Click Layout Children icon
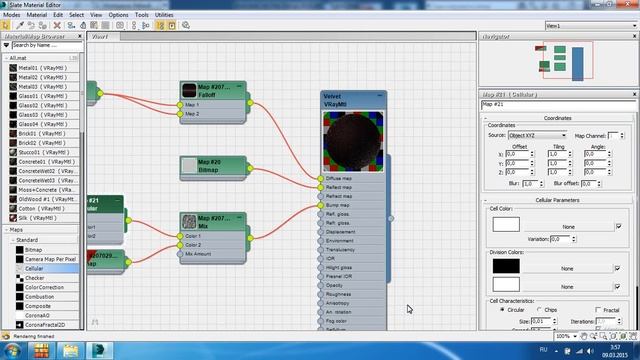This screenshot has height=360, width=640. pyautogui.click(x=146, y=25)
